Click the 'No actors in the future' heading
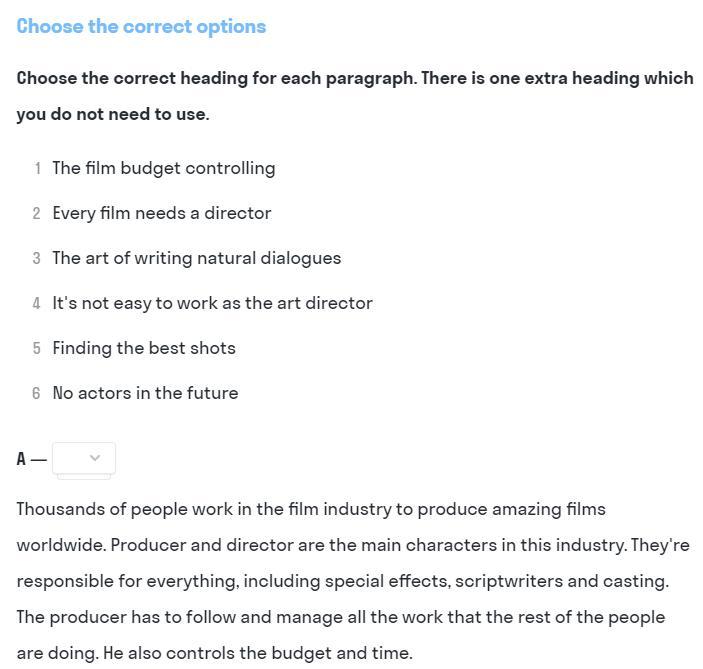703x669 pixels. pyautogui.click(x=145, y=393)
